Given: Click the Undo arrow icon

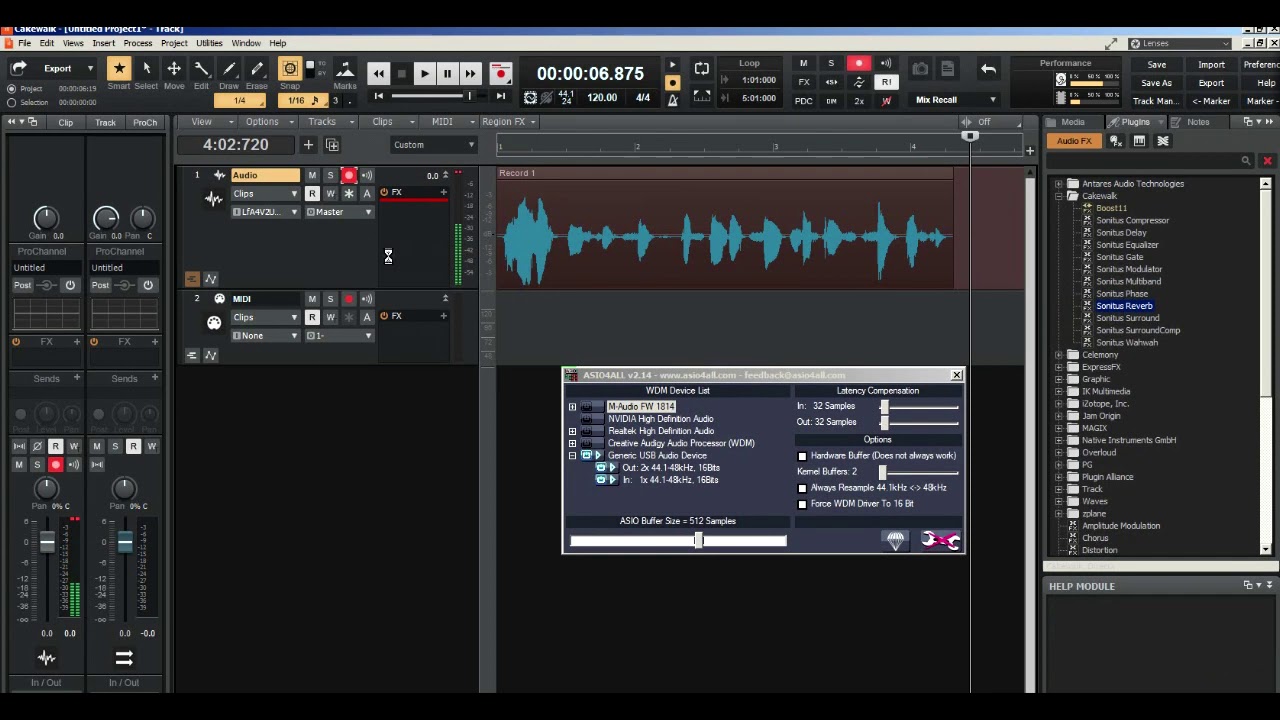Looking at the screenshot, I should click(x=988, y=69).
